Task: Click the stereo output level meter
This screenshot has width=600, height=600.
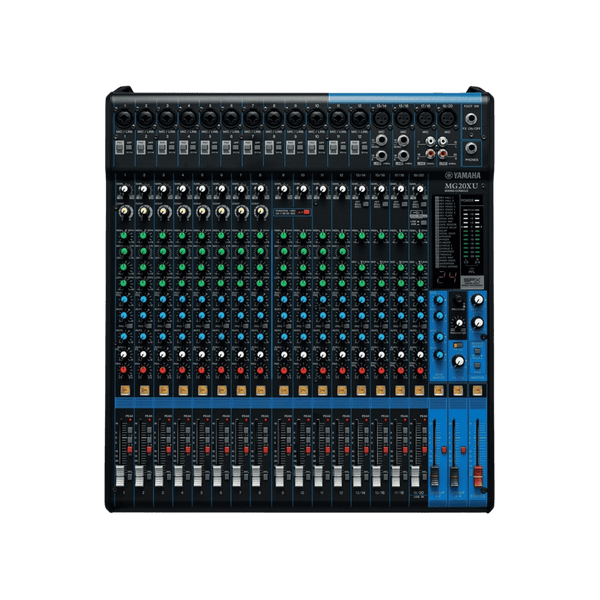Action: [x=471, y=235]
